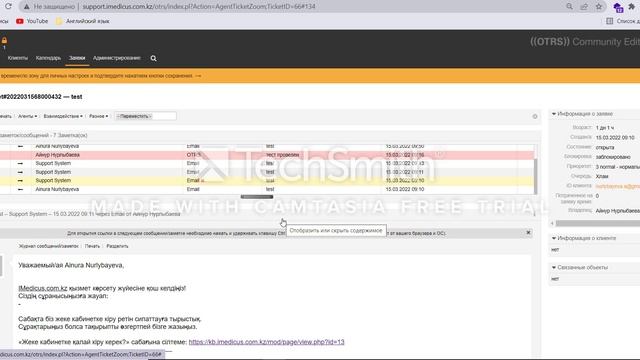The image size is (640, 360).
Task: Click the priority value '3 normal'
Action: click(x=618, y=167)
